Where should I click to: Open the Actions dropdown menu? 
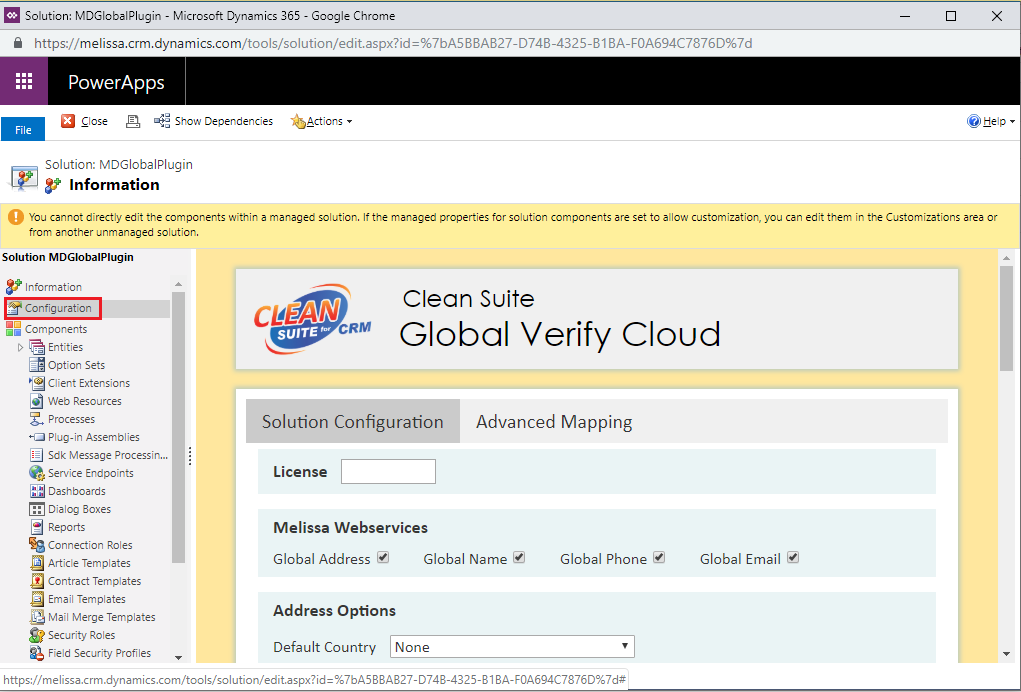[322, 121]
